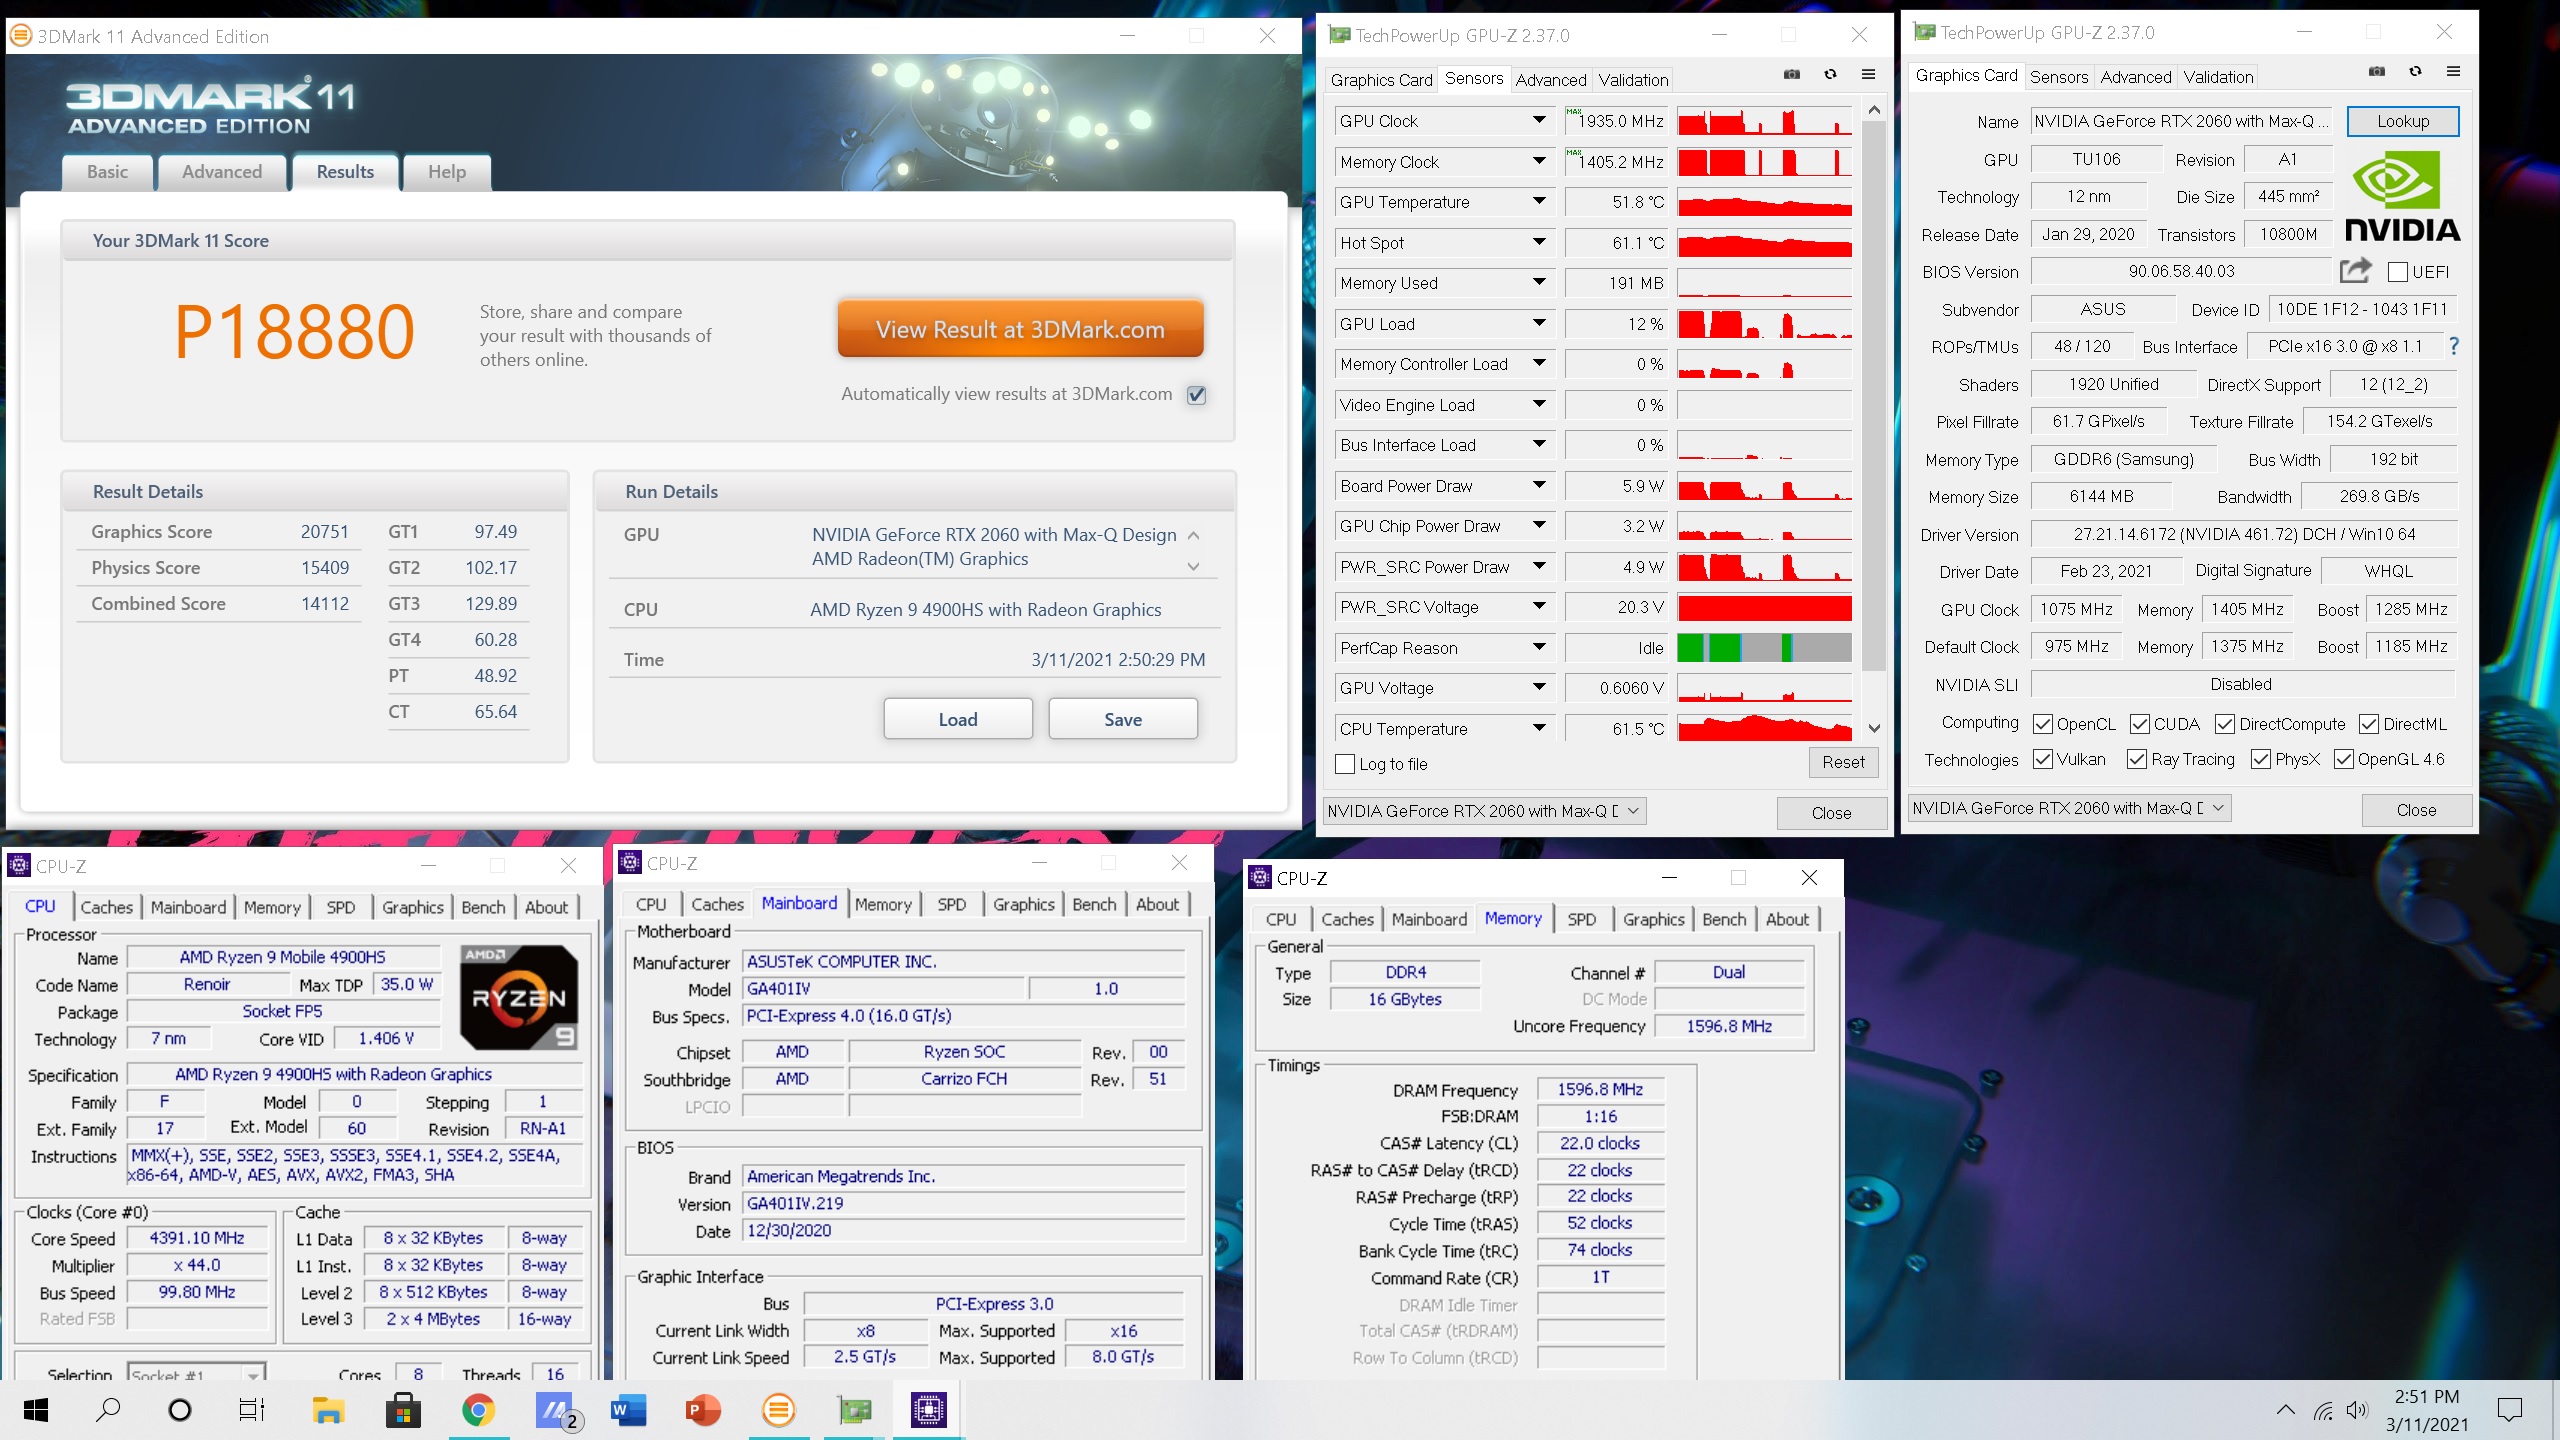The width and height of the screenshot is (2560, 1440).
Task: Open network Wi-Fi tray icon
Action: click(x=2323, y=1410)
